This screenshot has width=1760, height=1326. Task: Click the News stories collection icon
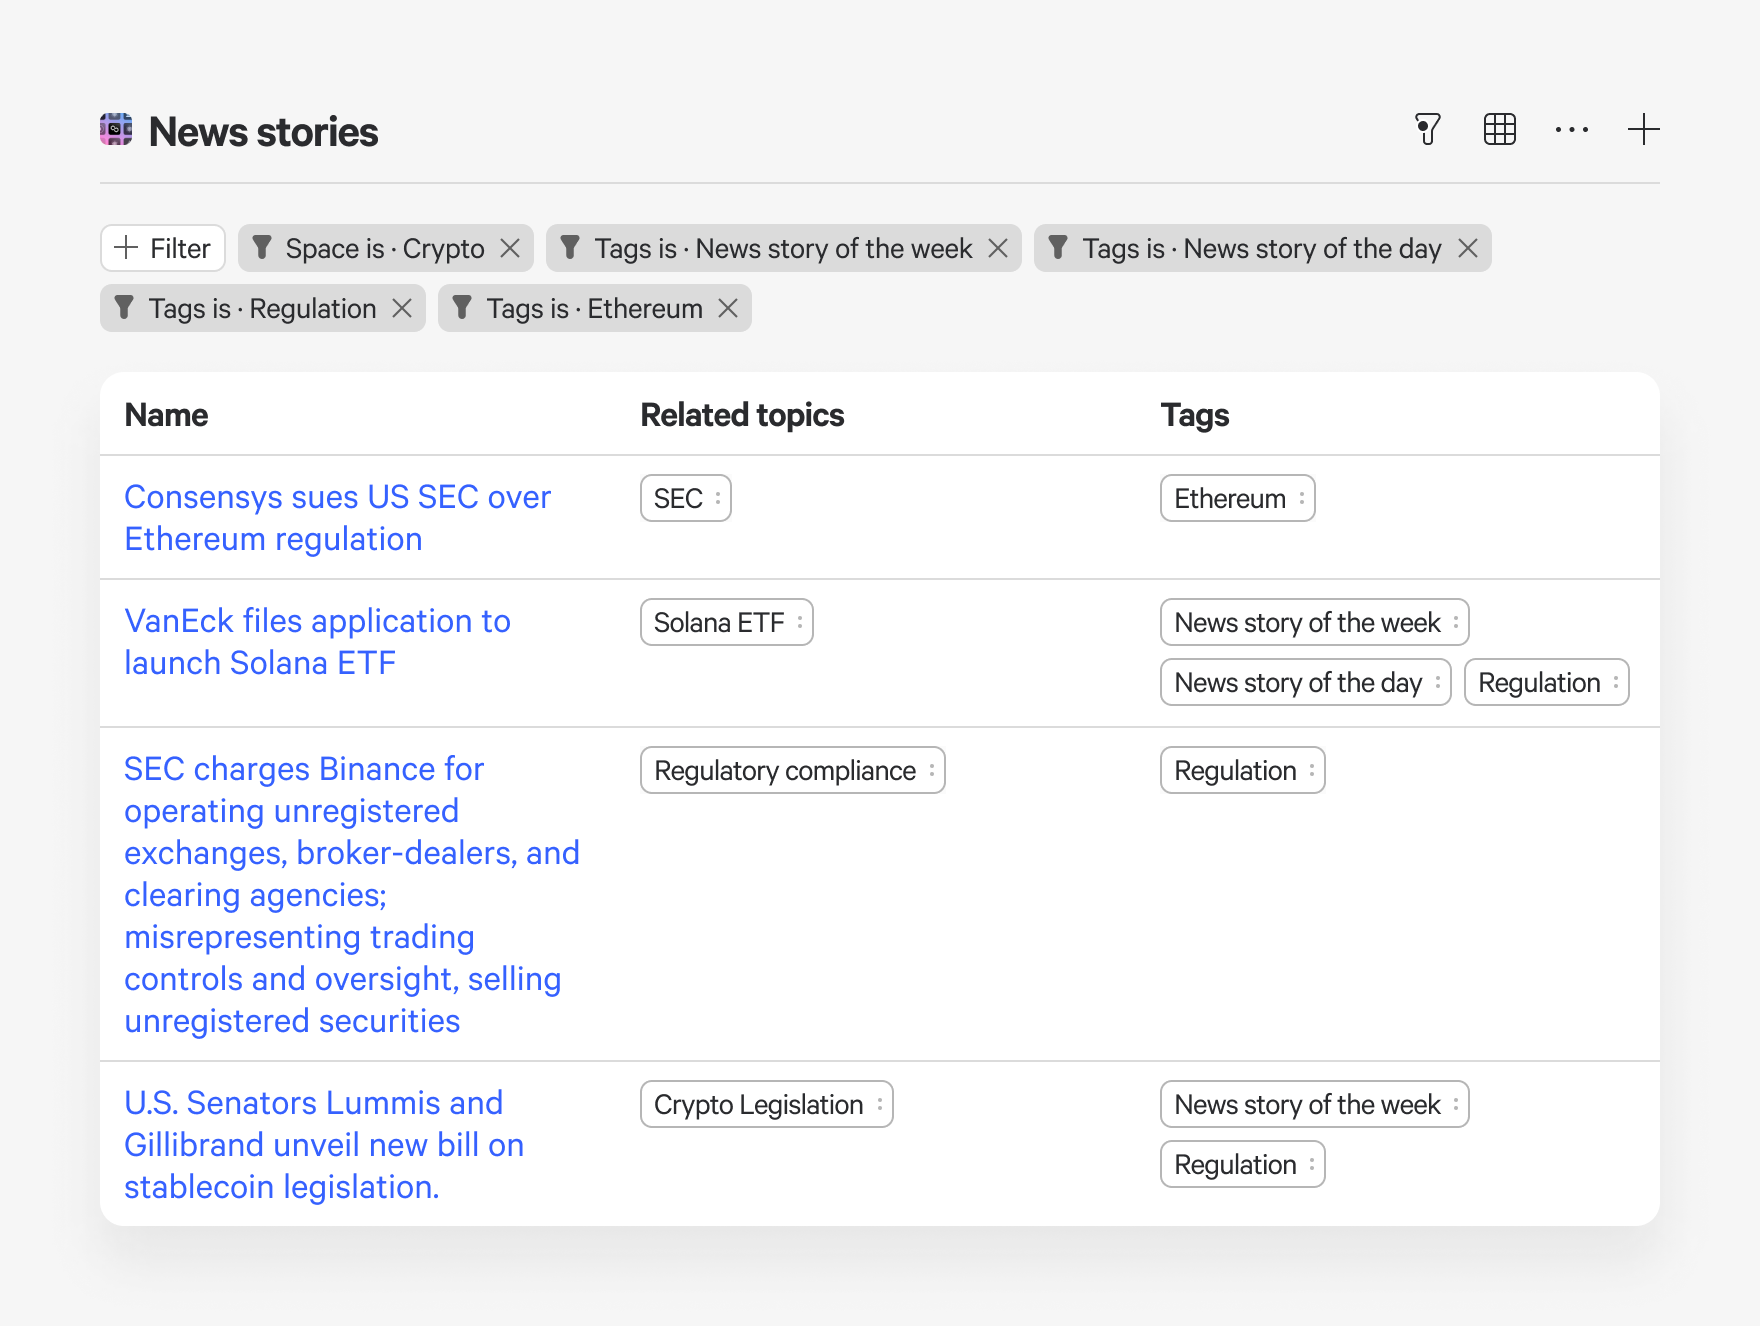116,130
